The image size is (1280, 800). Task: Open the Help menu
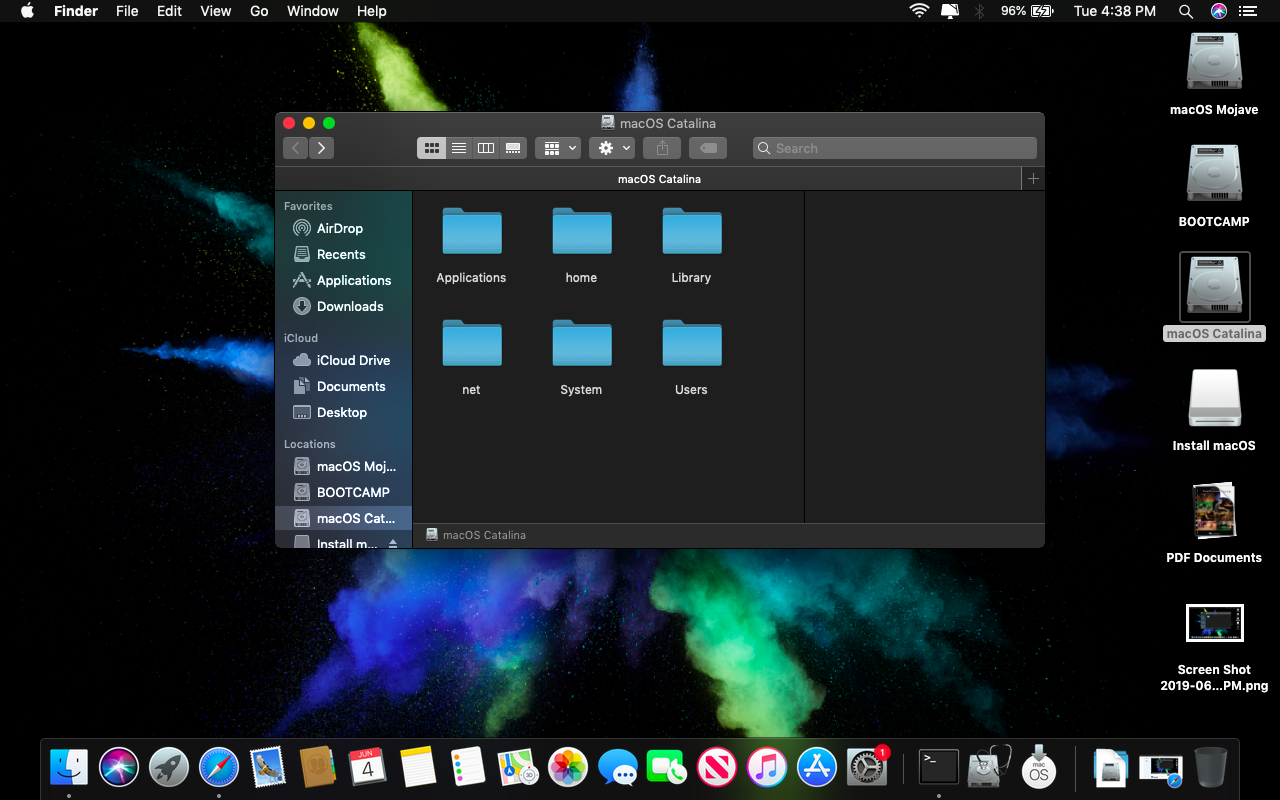[x=372, y=11]
